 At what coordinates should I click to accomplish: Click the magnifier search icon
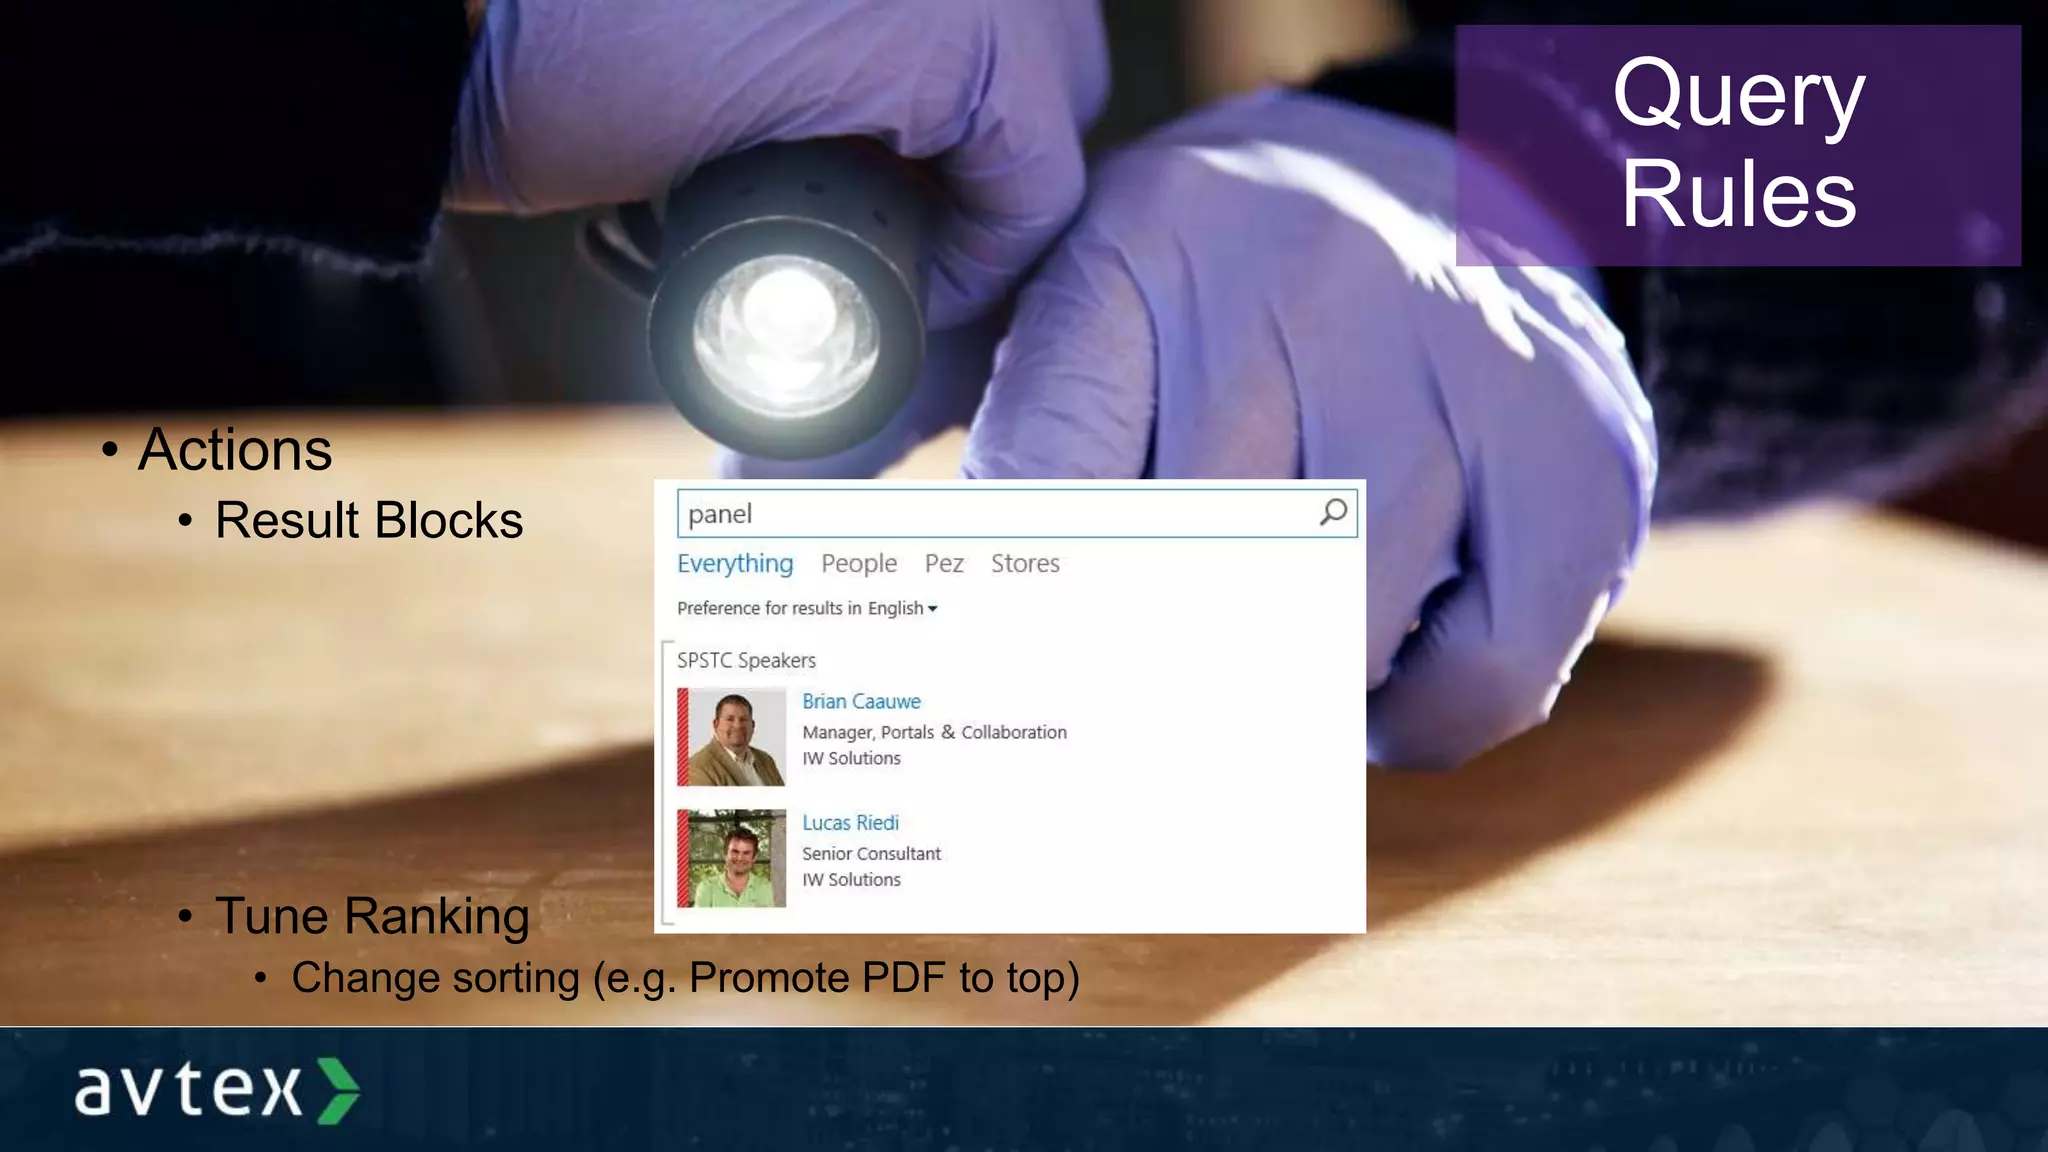pyautogui.click(x=1333, y=513)
